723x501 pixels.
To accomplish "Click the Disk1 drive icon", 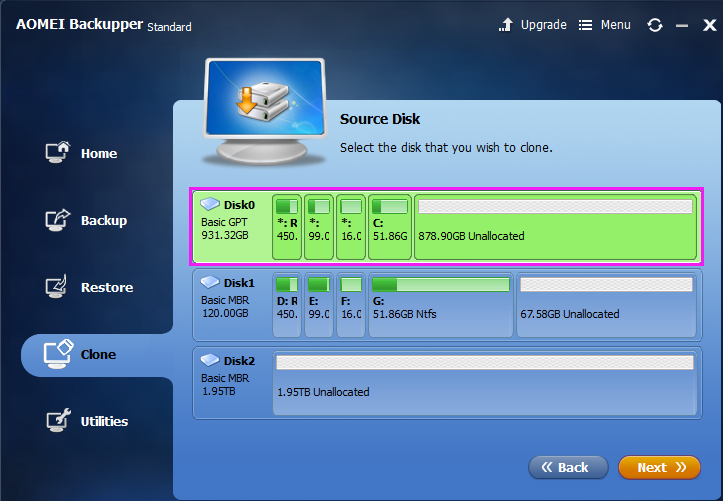I will point(210,281).
